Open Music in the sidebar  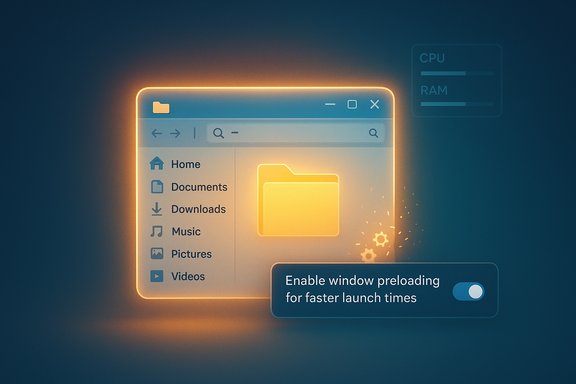[176, 232]
